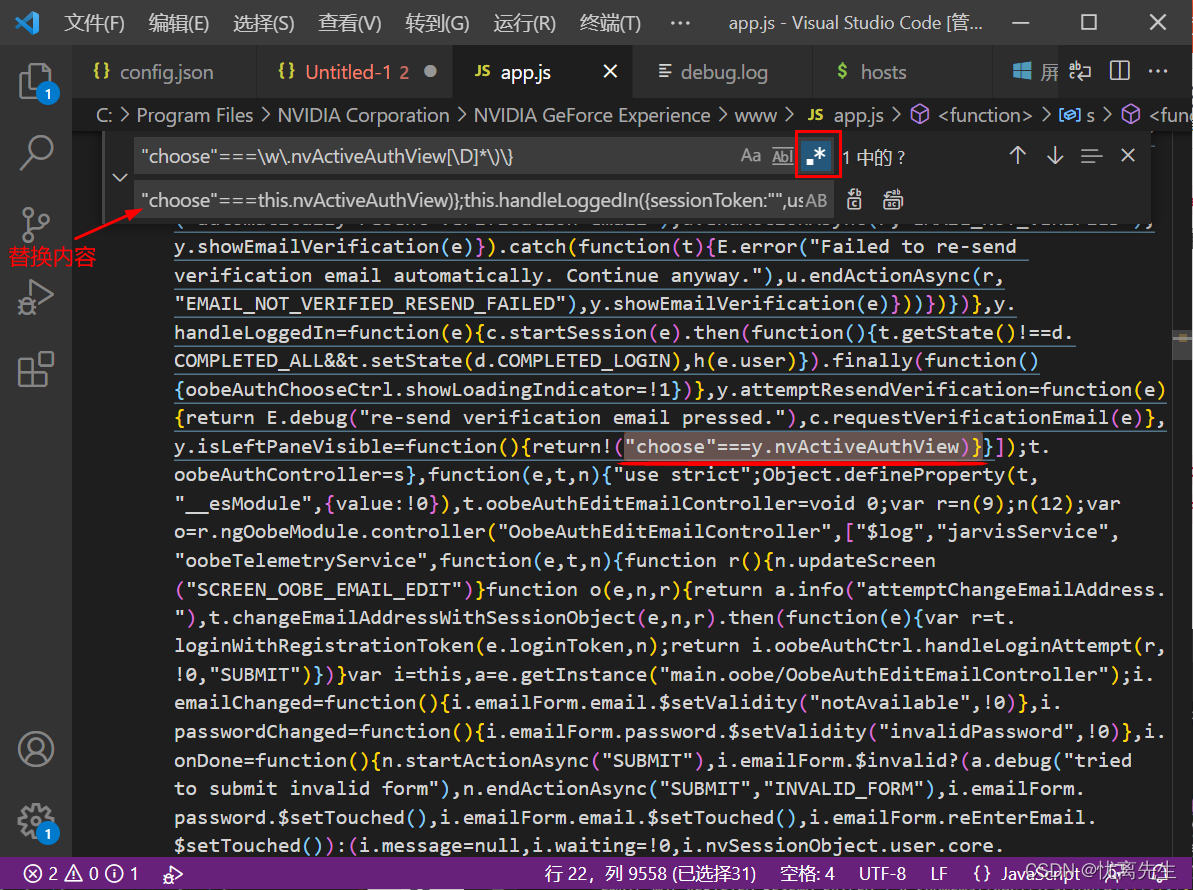Open the Manage gear settings icon
The width and height of the screenshot is (1193, 890).
(x=36, y=822)
